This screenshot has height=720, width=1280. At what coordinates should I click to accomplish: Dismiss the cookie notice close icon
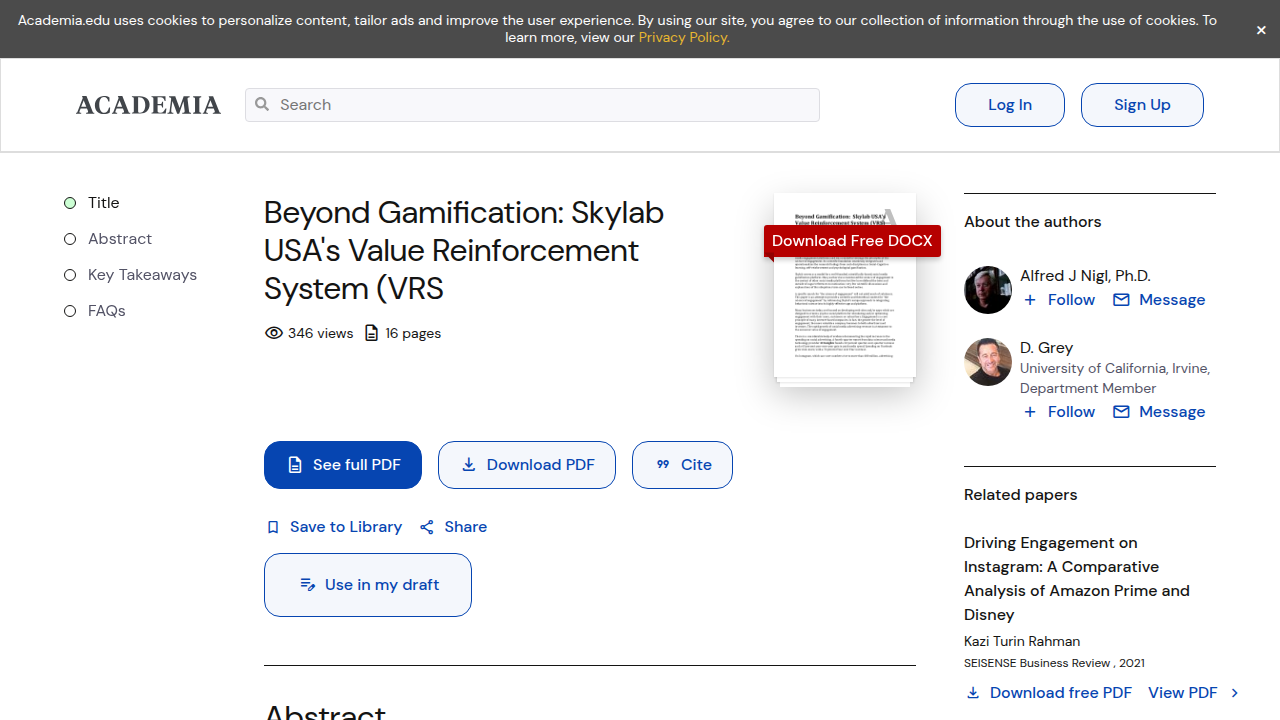coord(1261,30)
